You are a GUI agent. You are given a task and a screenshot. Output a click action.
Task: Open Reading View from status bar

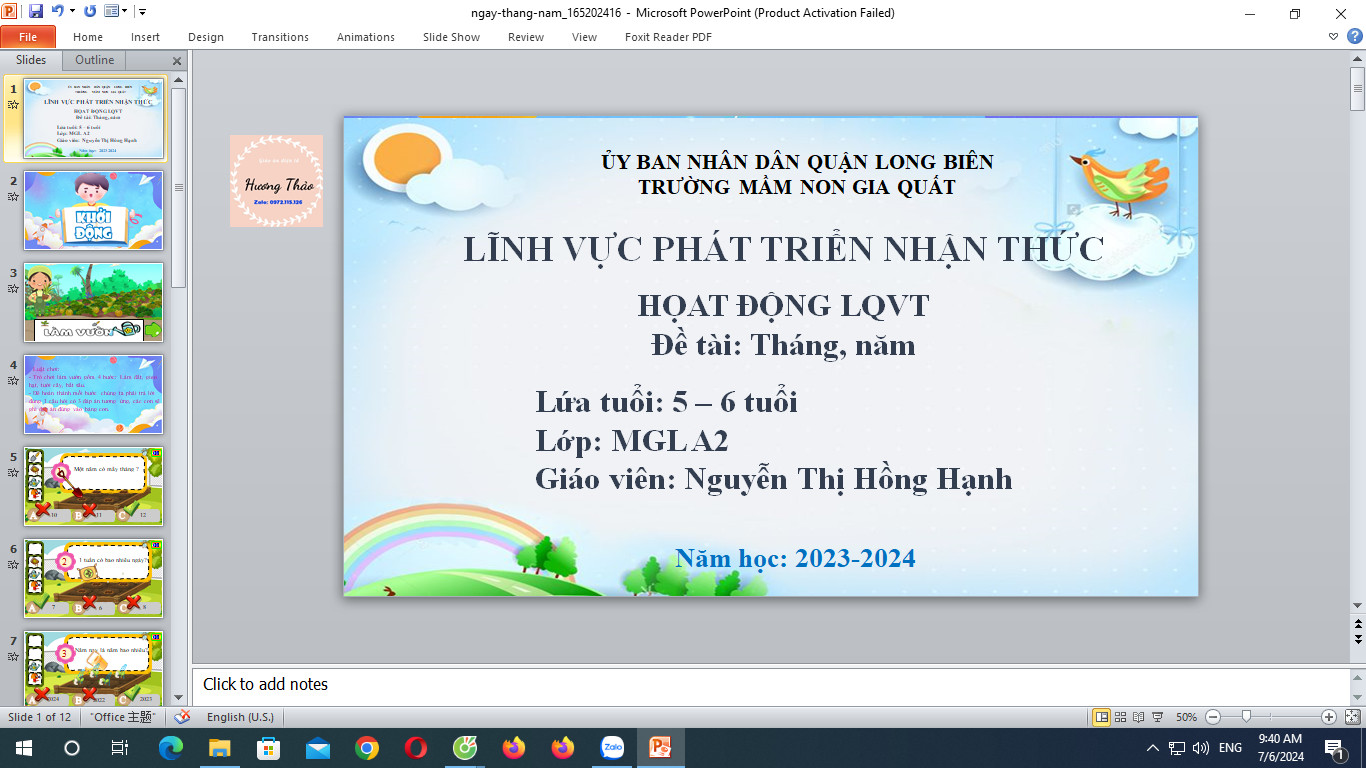[1139, 717]
